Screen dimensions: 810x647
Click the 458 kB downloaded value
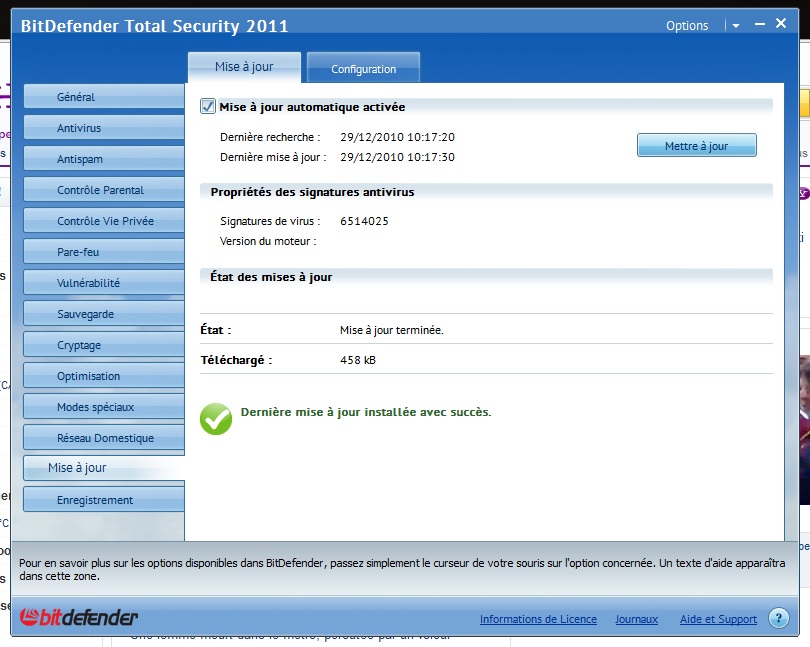coord(357,360)
